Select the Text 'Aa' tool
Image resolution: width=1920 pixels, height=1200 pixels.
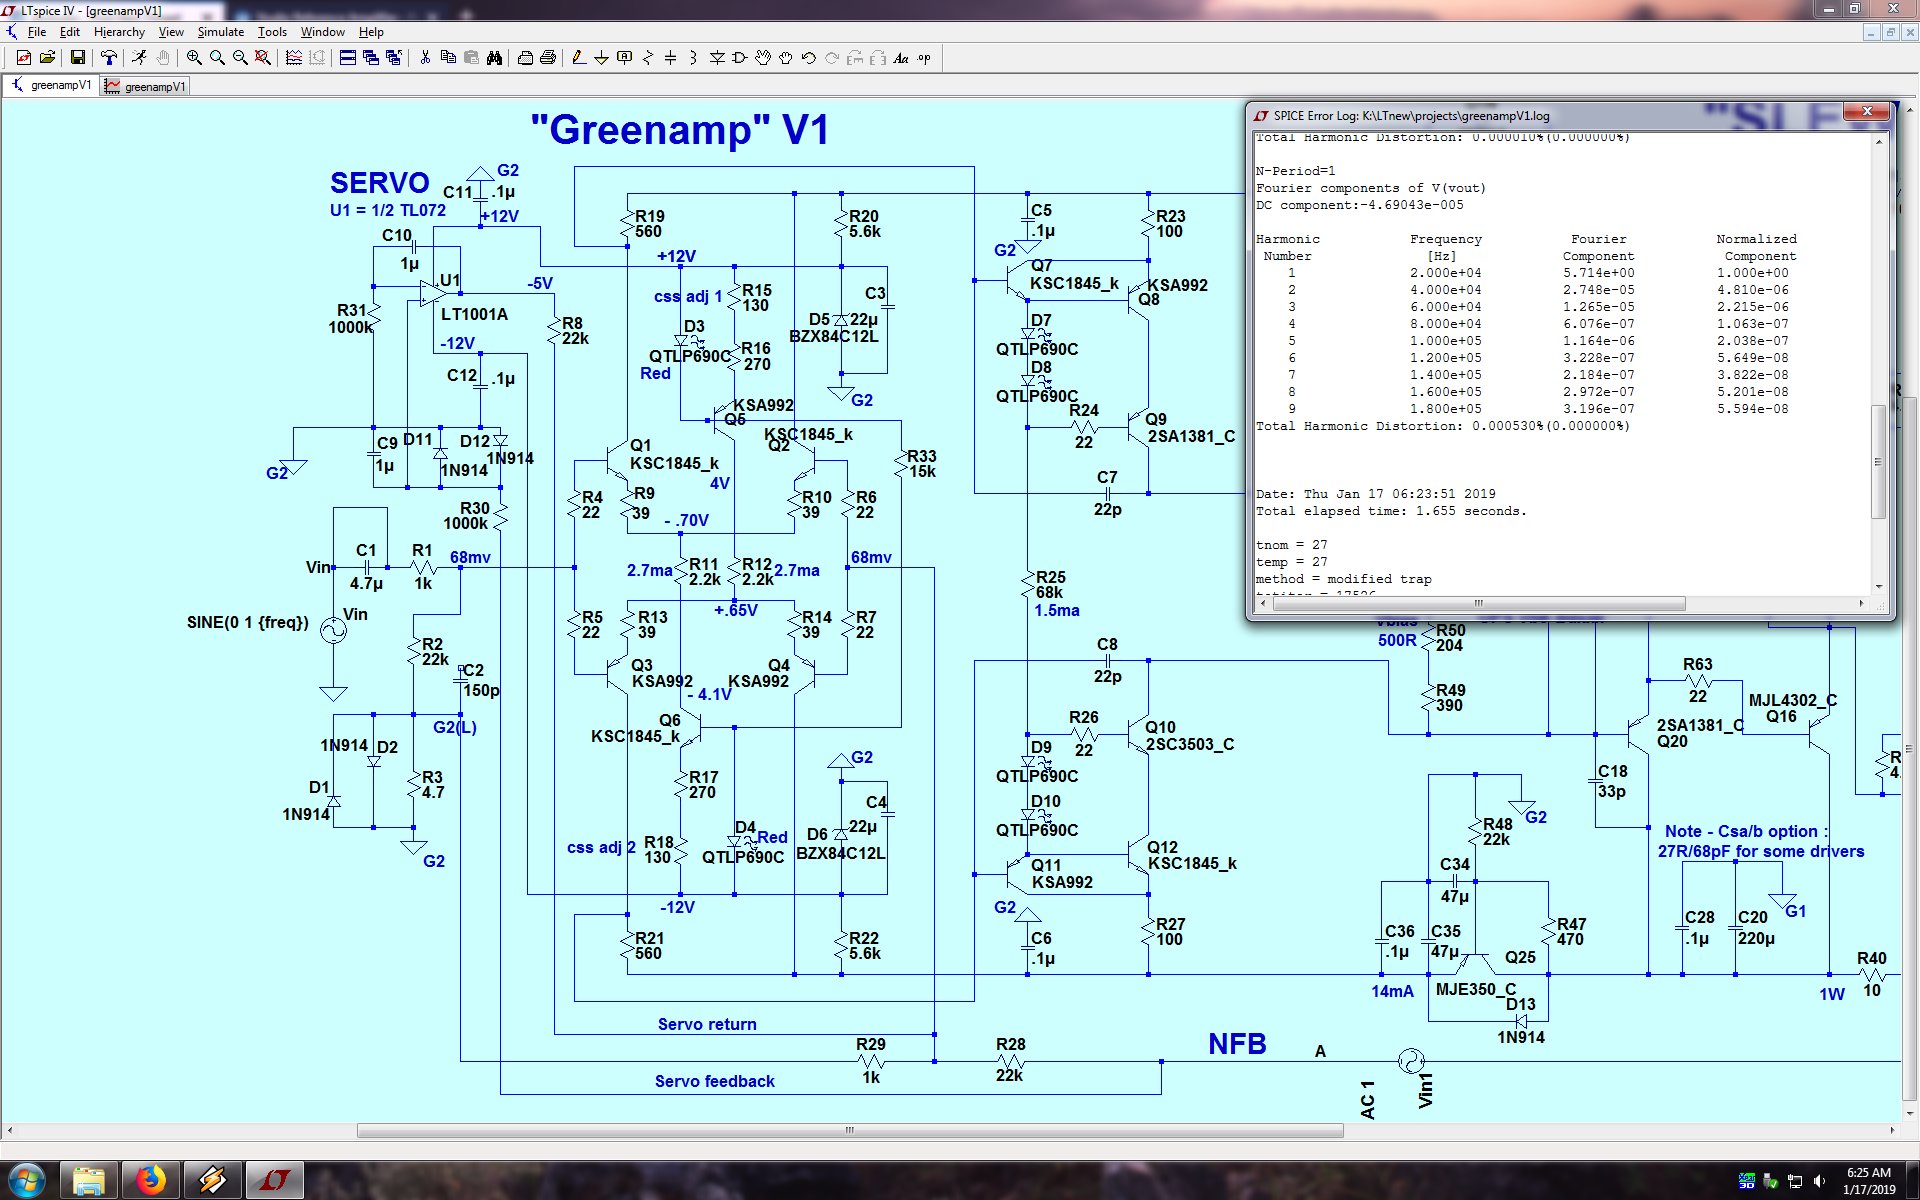[x=901, y=58]
